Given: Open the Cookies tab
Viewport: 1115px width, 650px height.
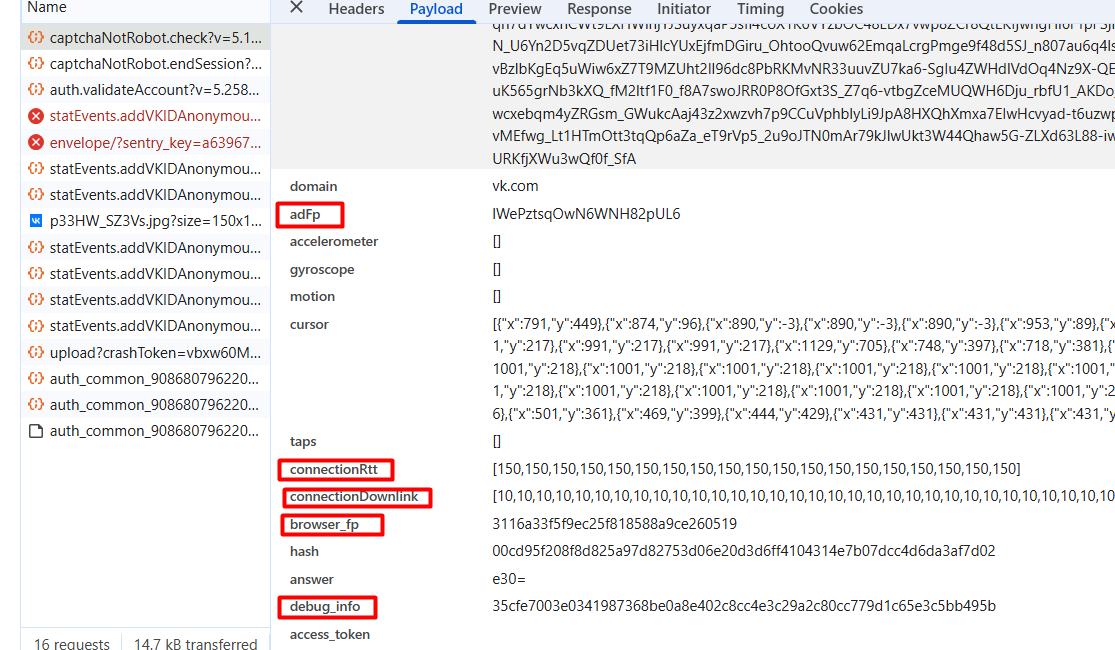Looking at the screenshot, I should click(x=837, y=9).
